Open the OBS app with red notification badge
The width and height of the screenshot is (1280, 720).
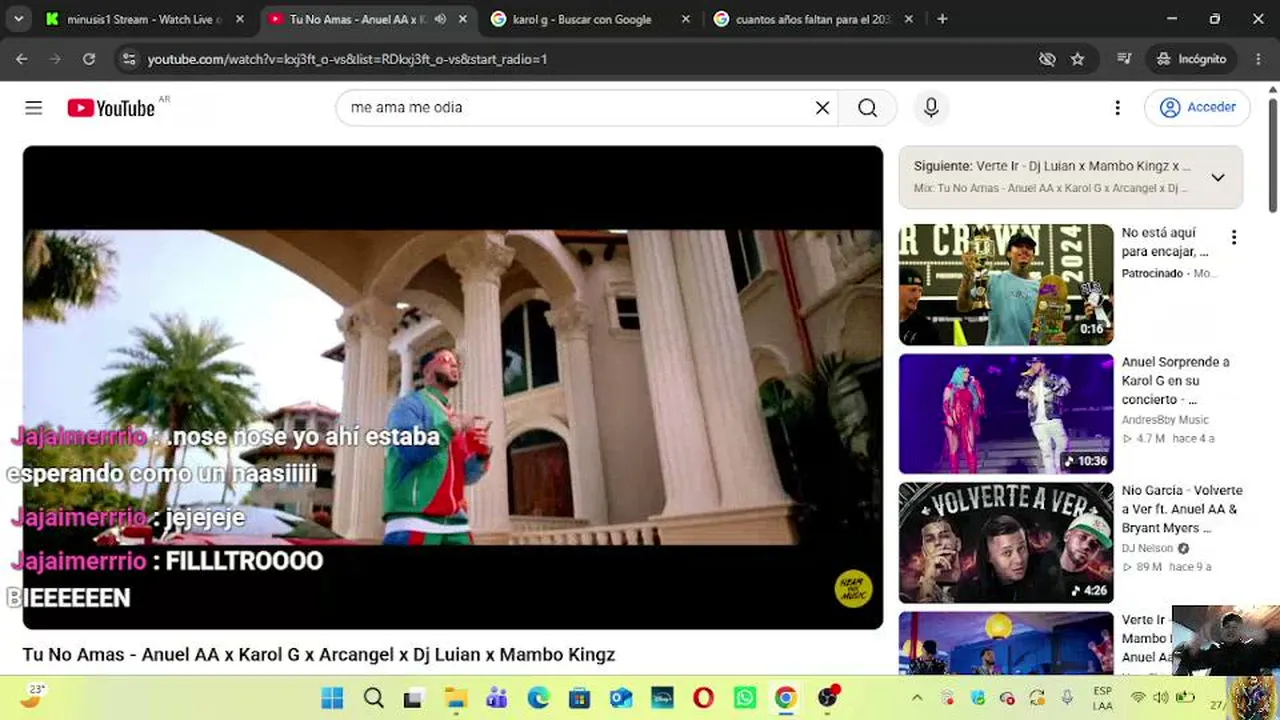point(828,697)
